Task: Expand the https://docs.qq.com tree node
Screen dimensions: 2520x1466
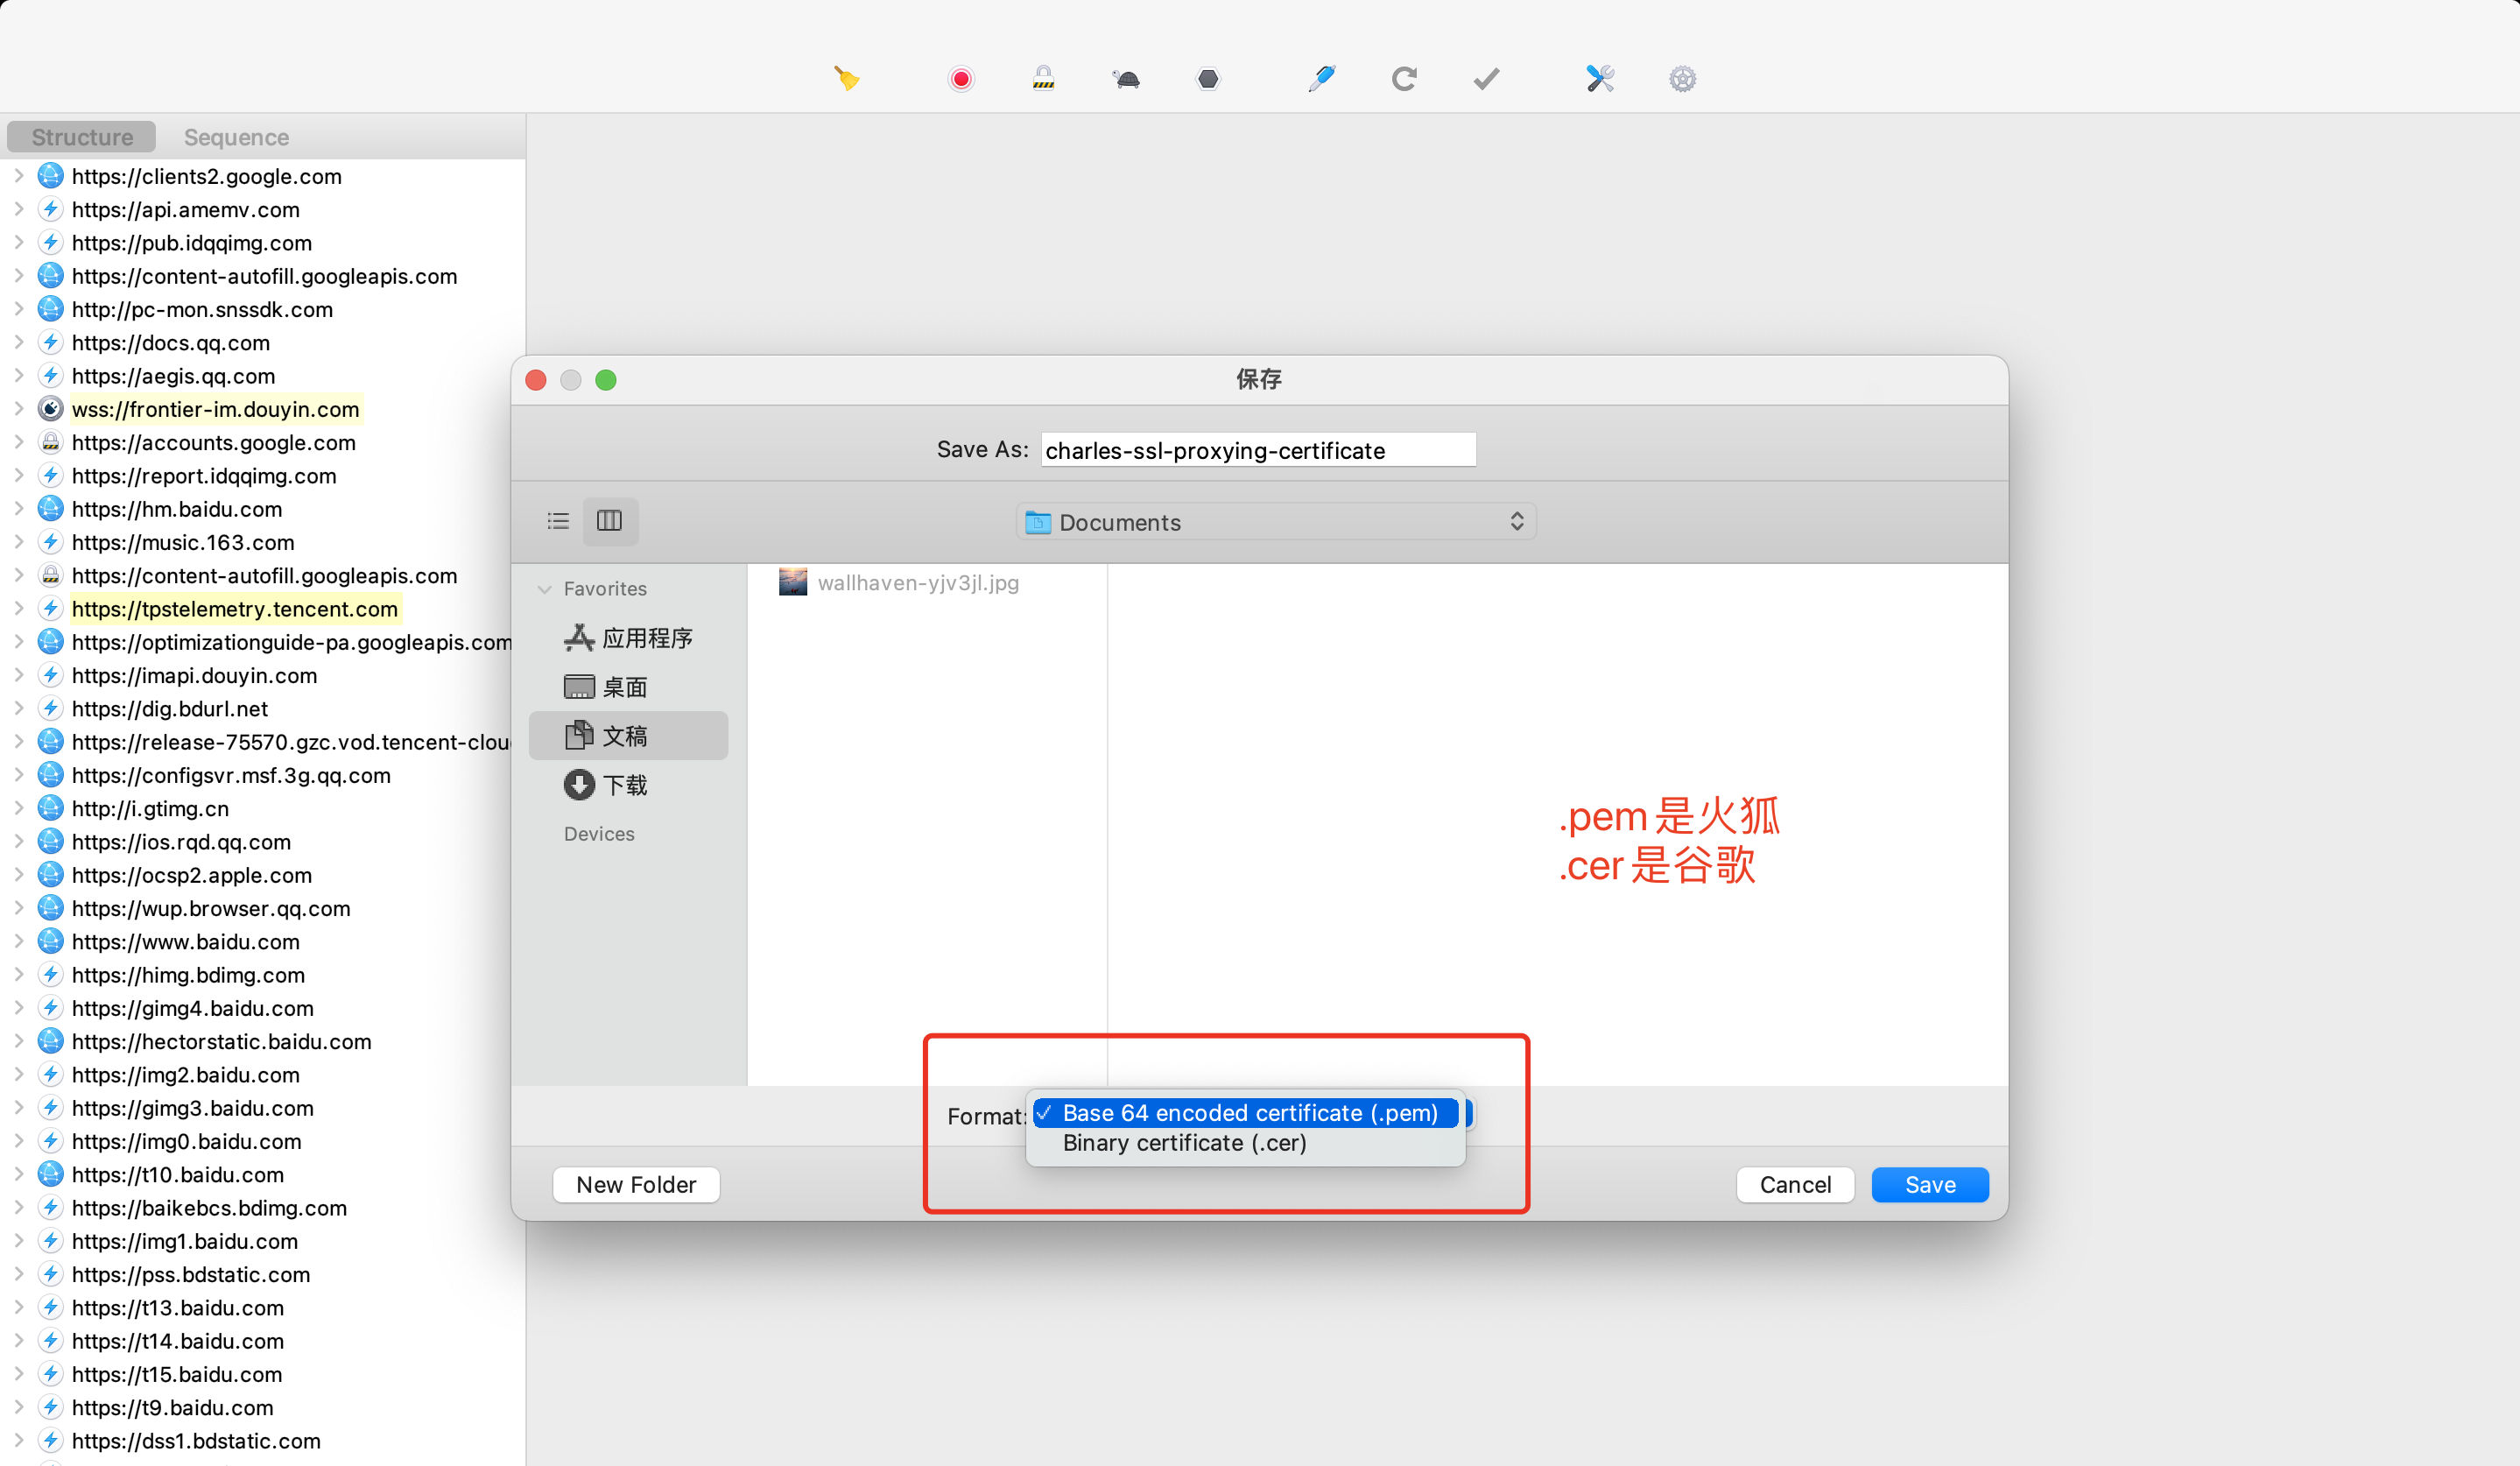Action: (x=18, y=342)
